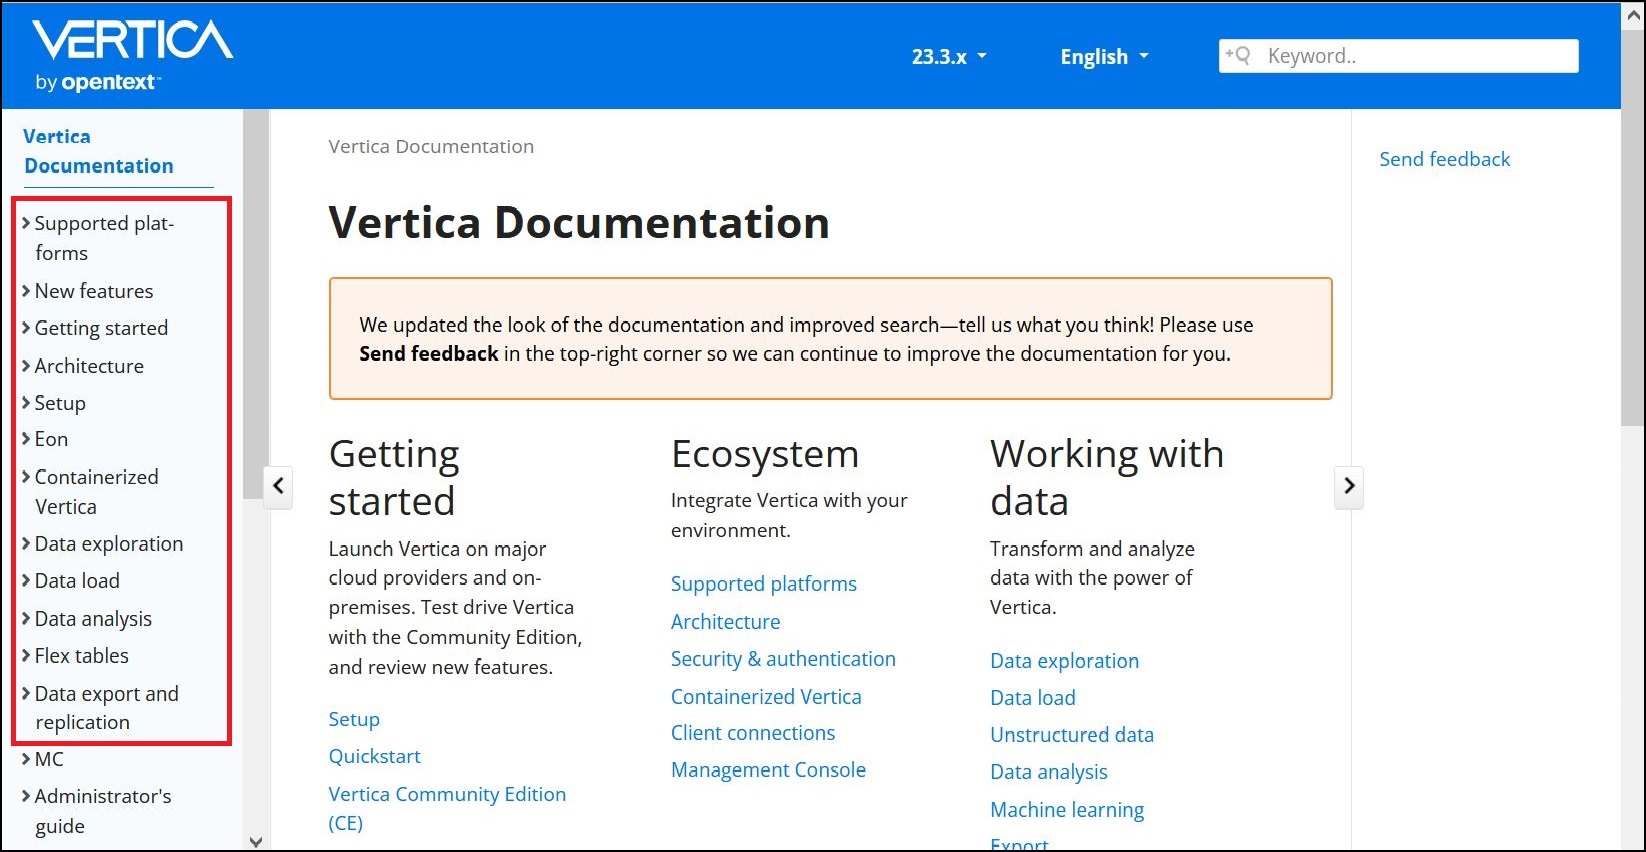1646x852 pixels.
Task: Expand the Data exploration chevron in sidebar
Action: 26,544
